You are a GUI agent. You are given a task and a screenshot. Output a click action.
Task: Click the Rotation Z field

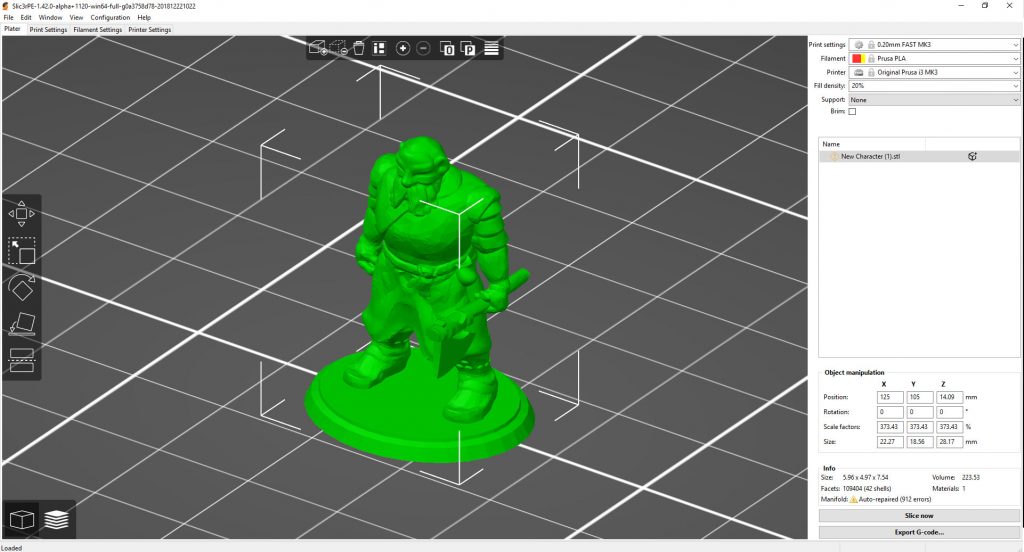point(950,412)
